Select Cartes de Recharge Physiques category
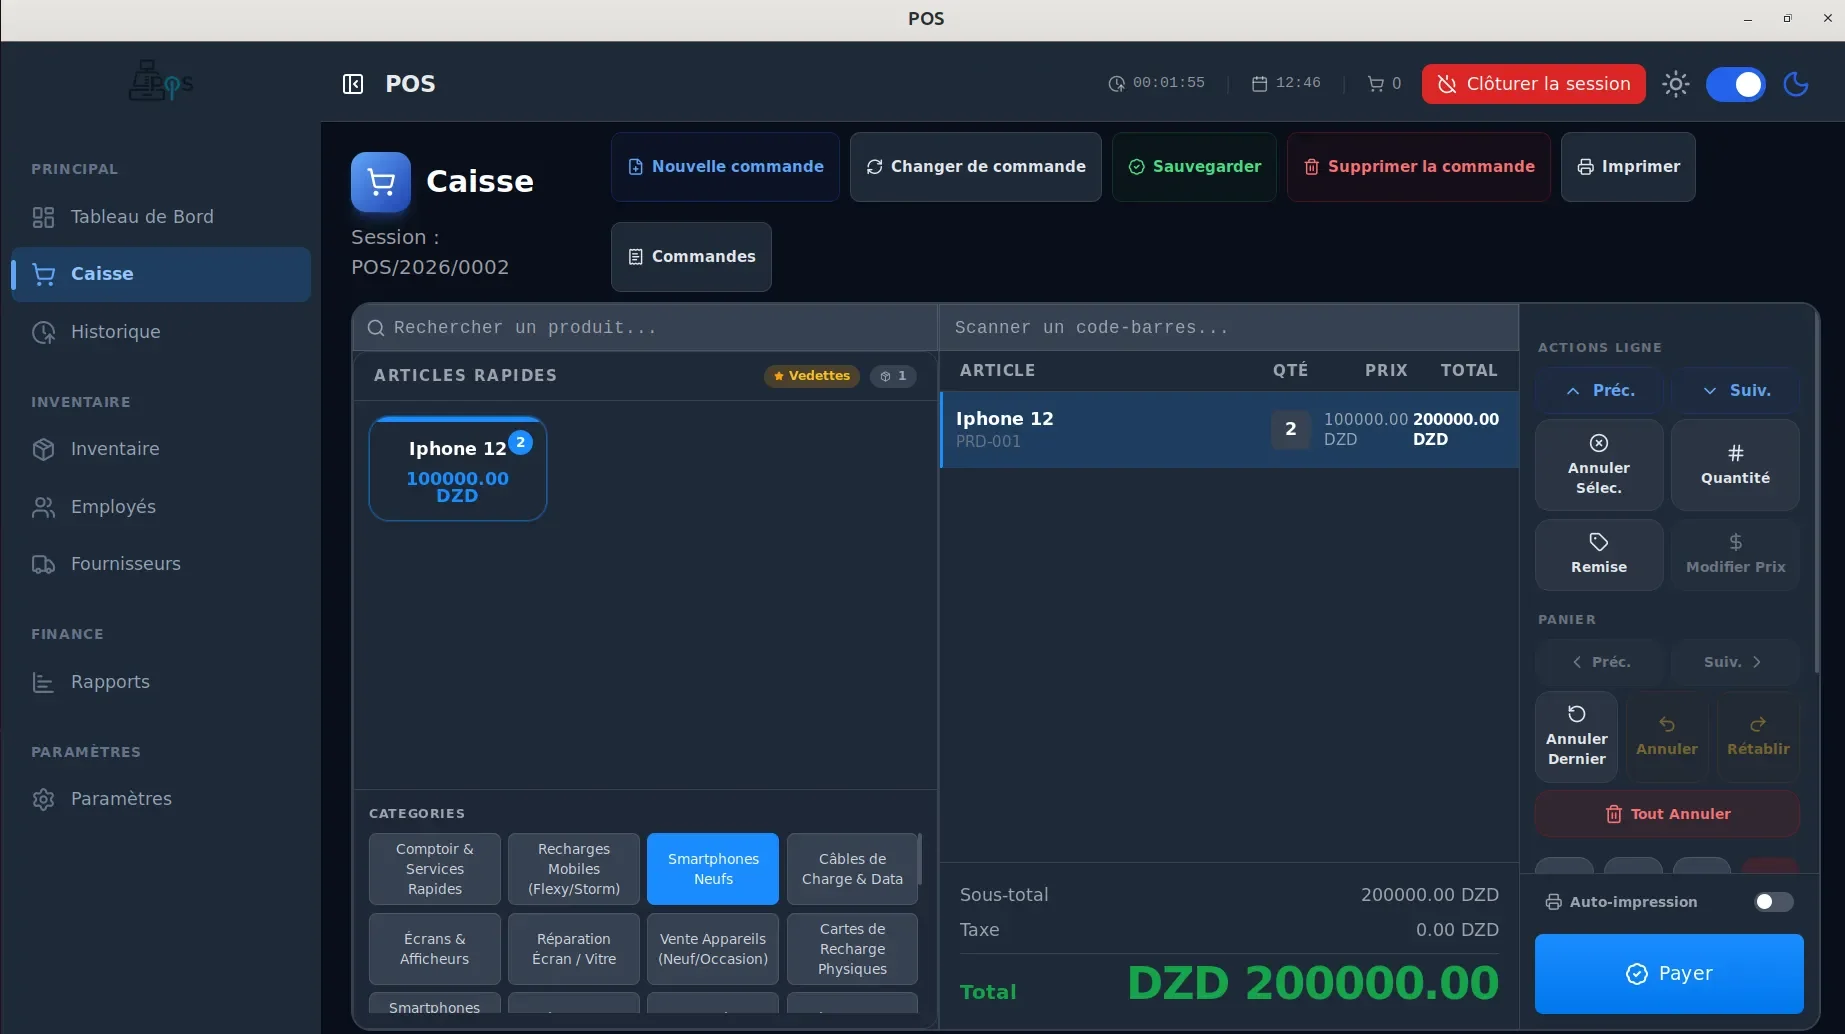The width and height of the screenshot is (1845, 1034). 852,949
